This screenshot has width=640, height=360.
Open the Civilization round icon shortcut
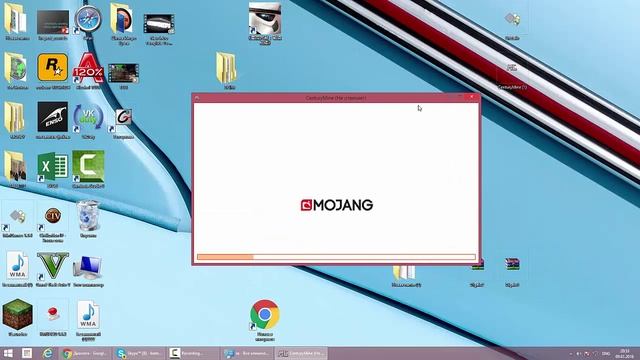pos(53,216)
